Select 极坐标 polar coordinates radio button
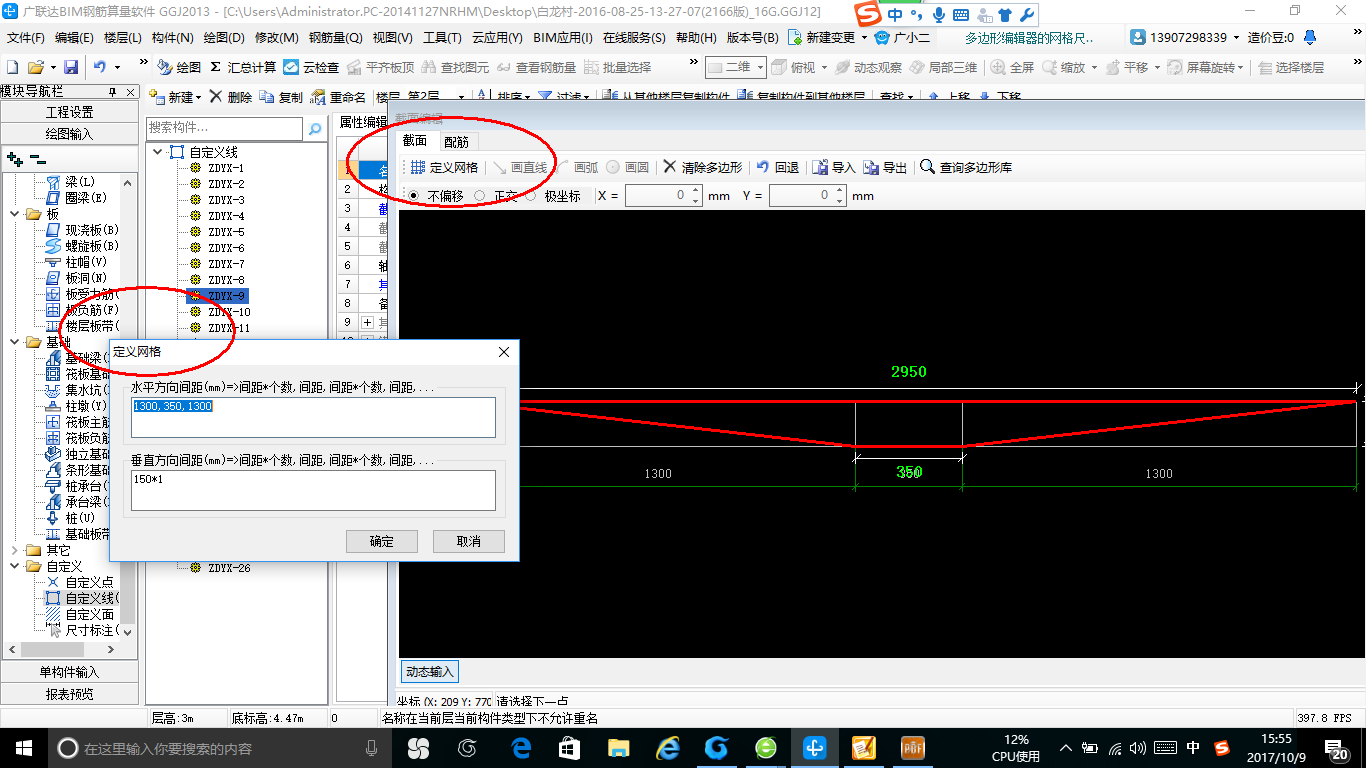Viewport: 1366px width, 768px height. coord(530,196)
